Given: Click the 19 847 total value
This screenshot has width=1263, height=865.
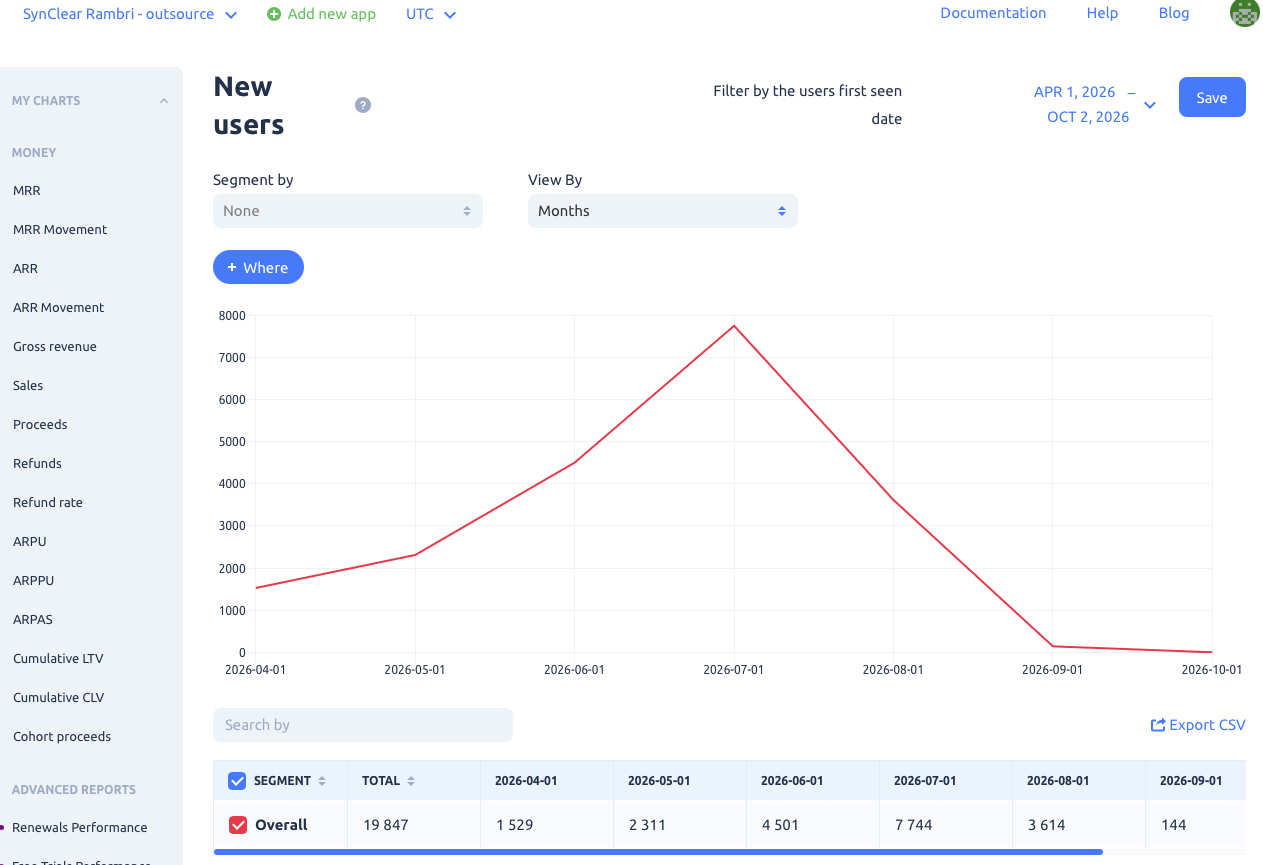Looking at the screenshot, I should 385,825.
